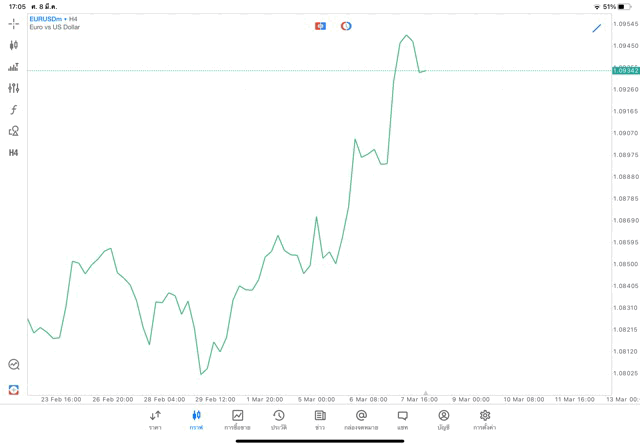
Task: Tap the calendar icon at bottom-left
Action: point(13,389)
